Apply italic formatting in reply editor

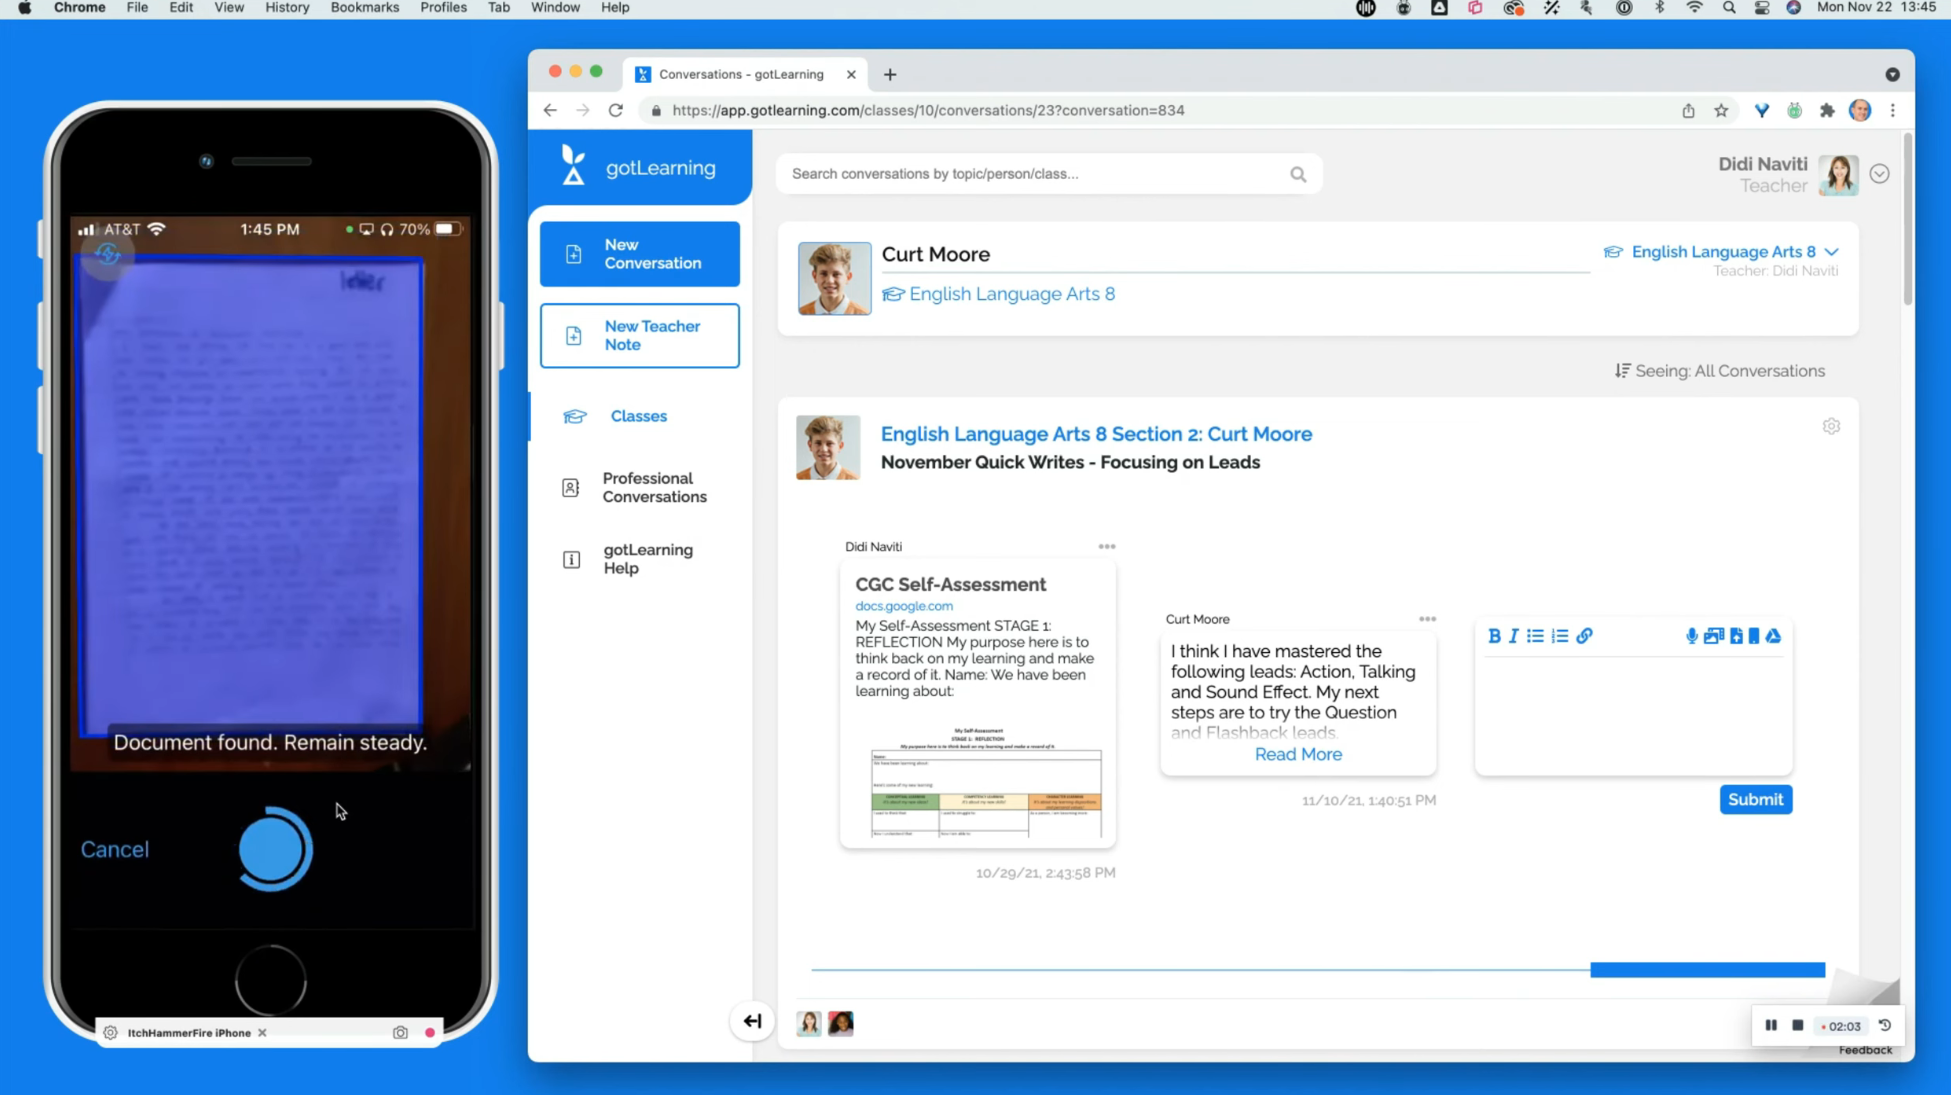tap(1513, 636)
